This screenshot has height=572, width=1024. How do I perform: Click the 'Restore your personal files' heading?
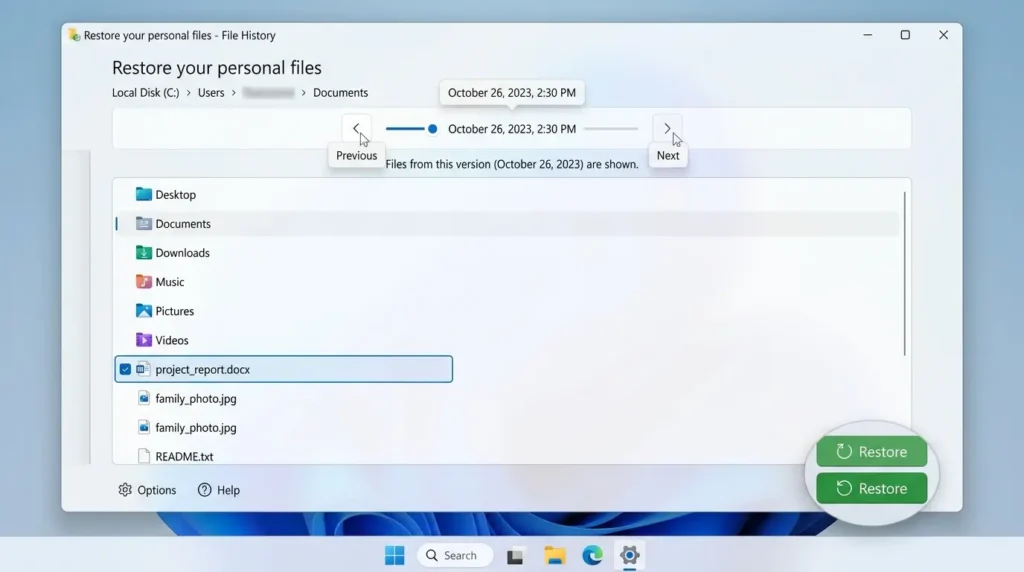click(217, 67)
